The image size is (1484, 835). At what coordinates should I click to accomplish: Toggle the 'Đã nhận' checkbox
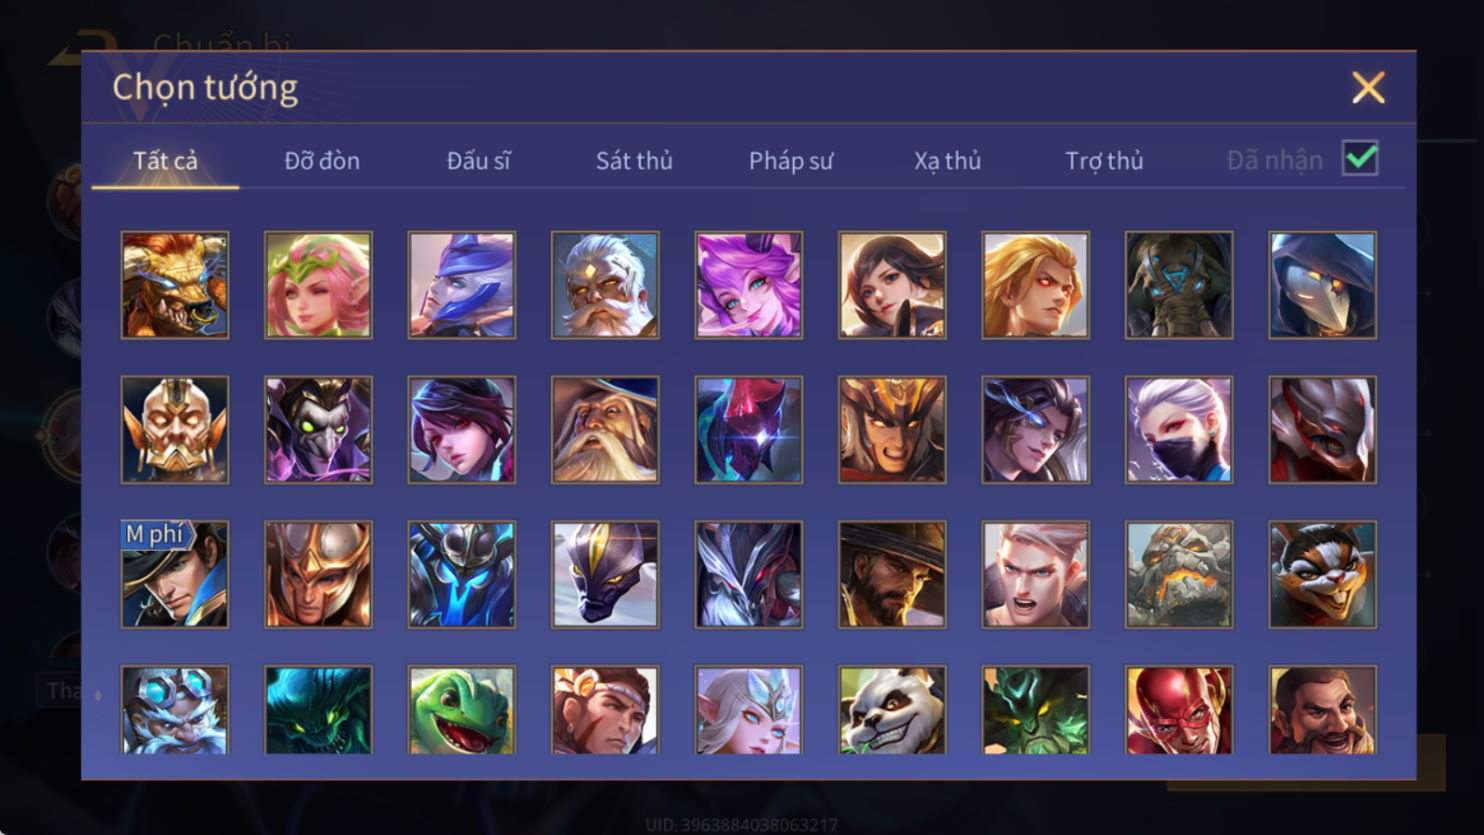1360,158
